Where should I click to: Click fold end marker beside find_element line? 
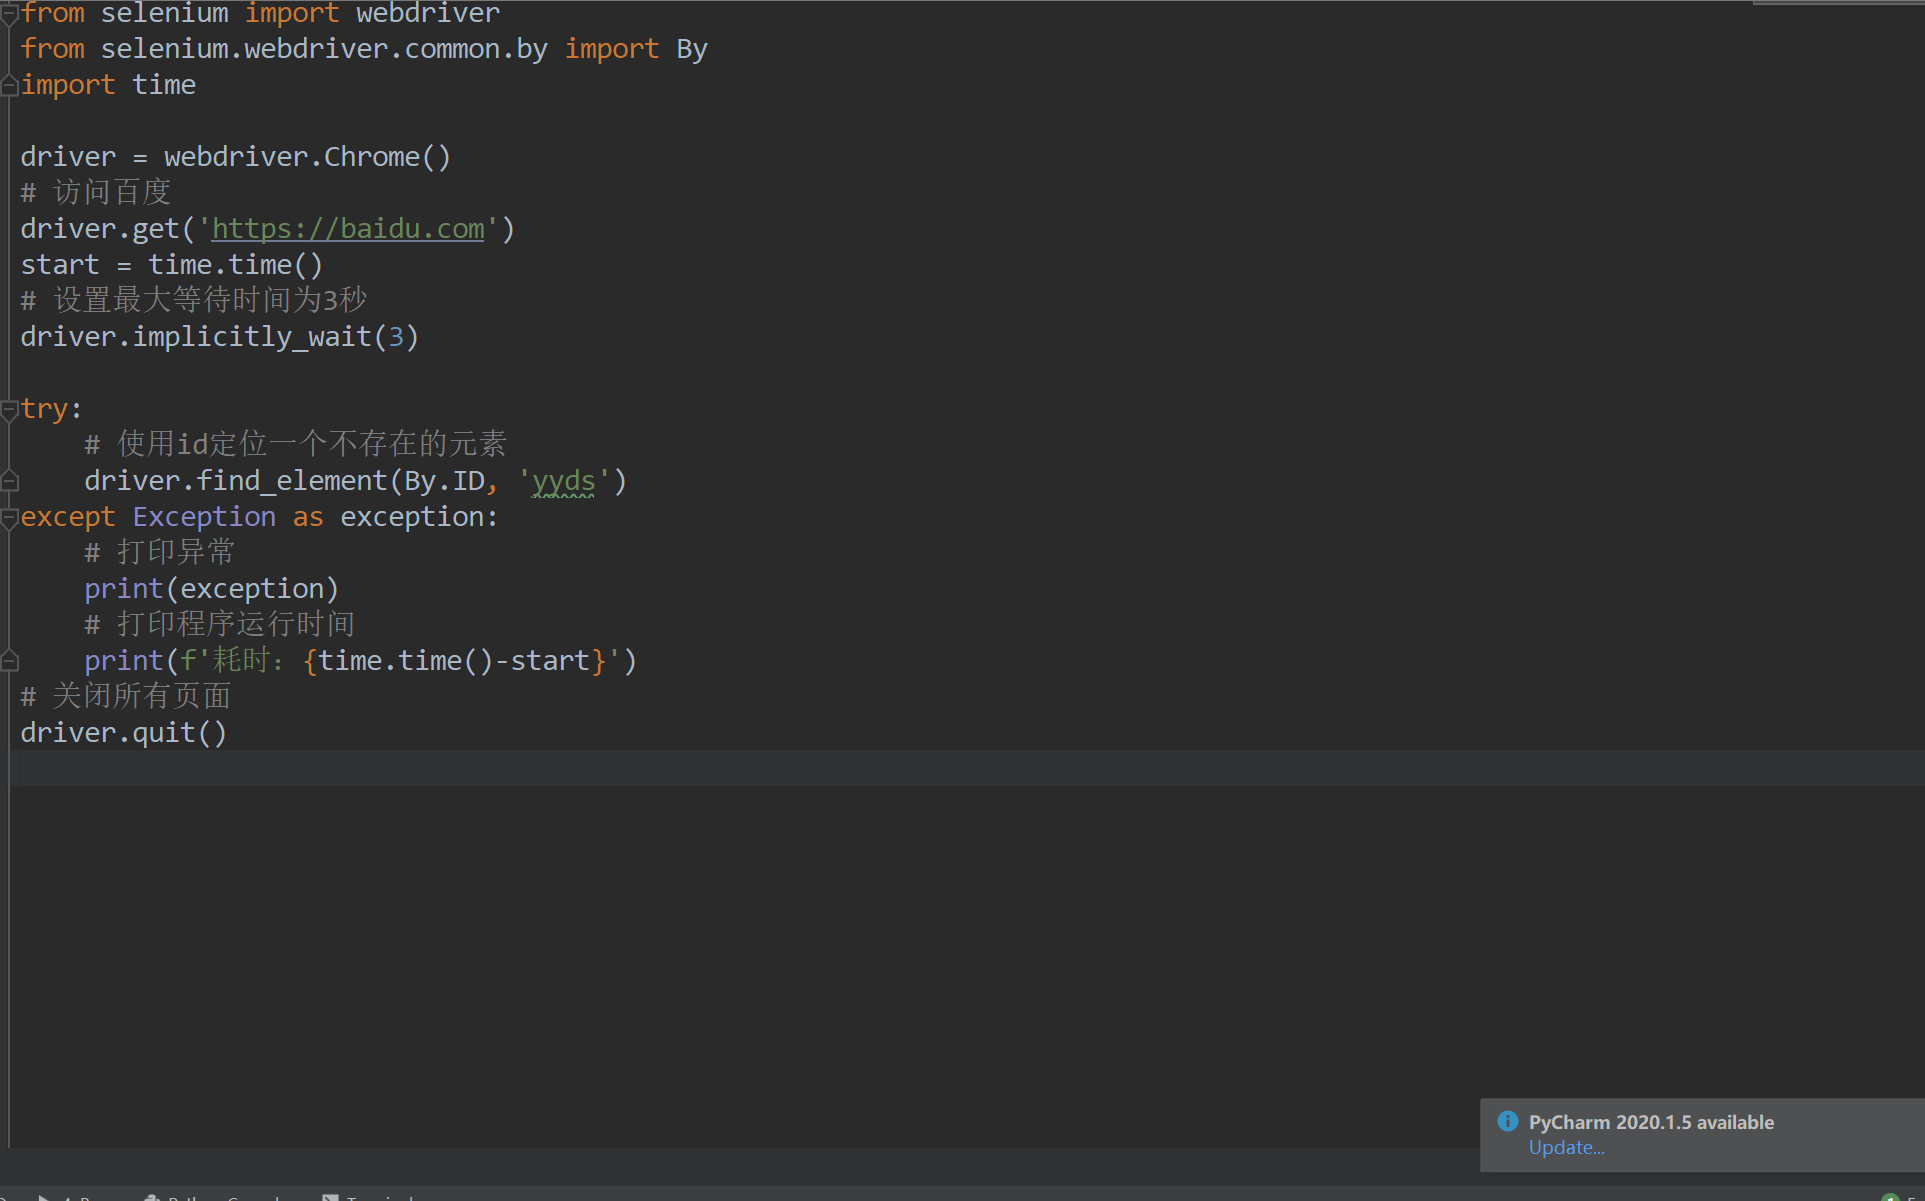(x=9, y=482)
